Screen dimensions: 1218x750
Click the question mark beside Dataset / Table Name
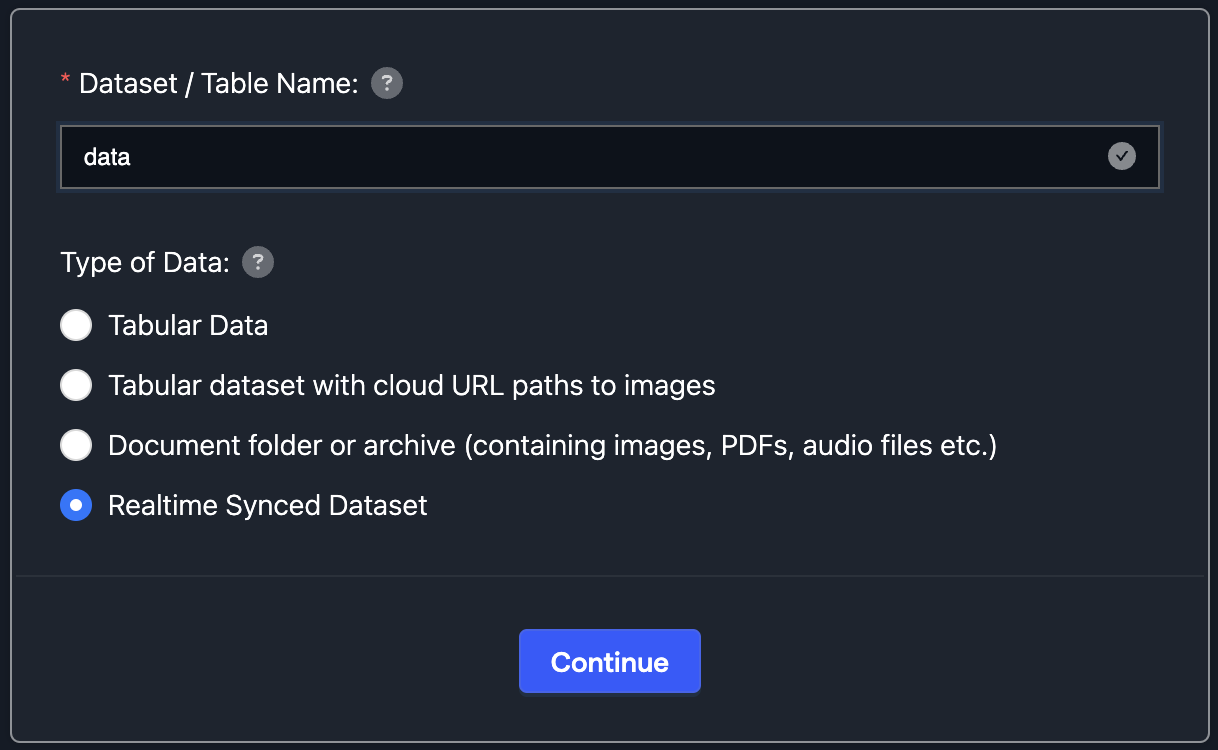point(387,83)
